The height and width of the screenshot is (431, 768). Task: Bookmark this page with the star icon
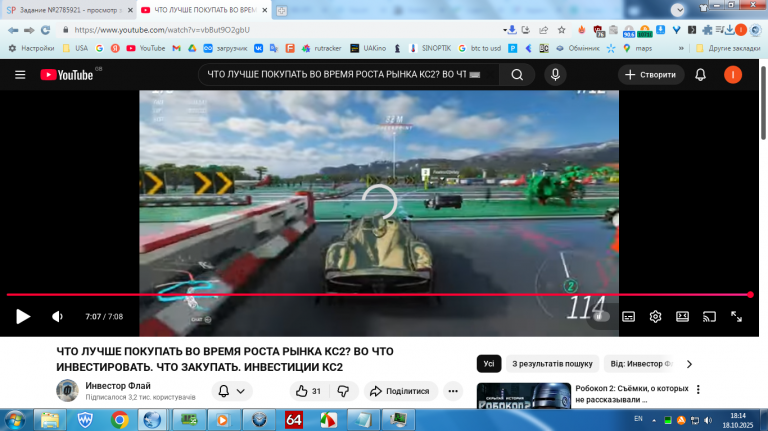click(x=561, y=30)
